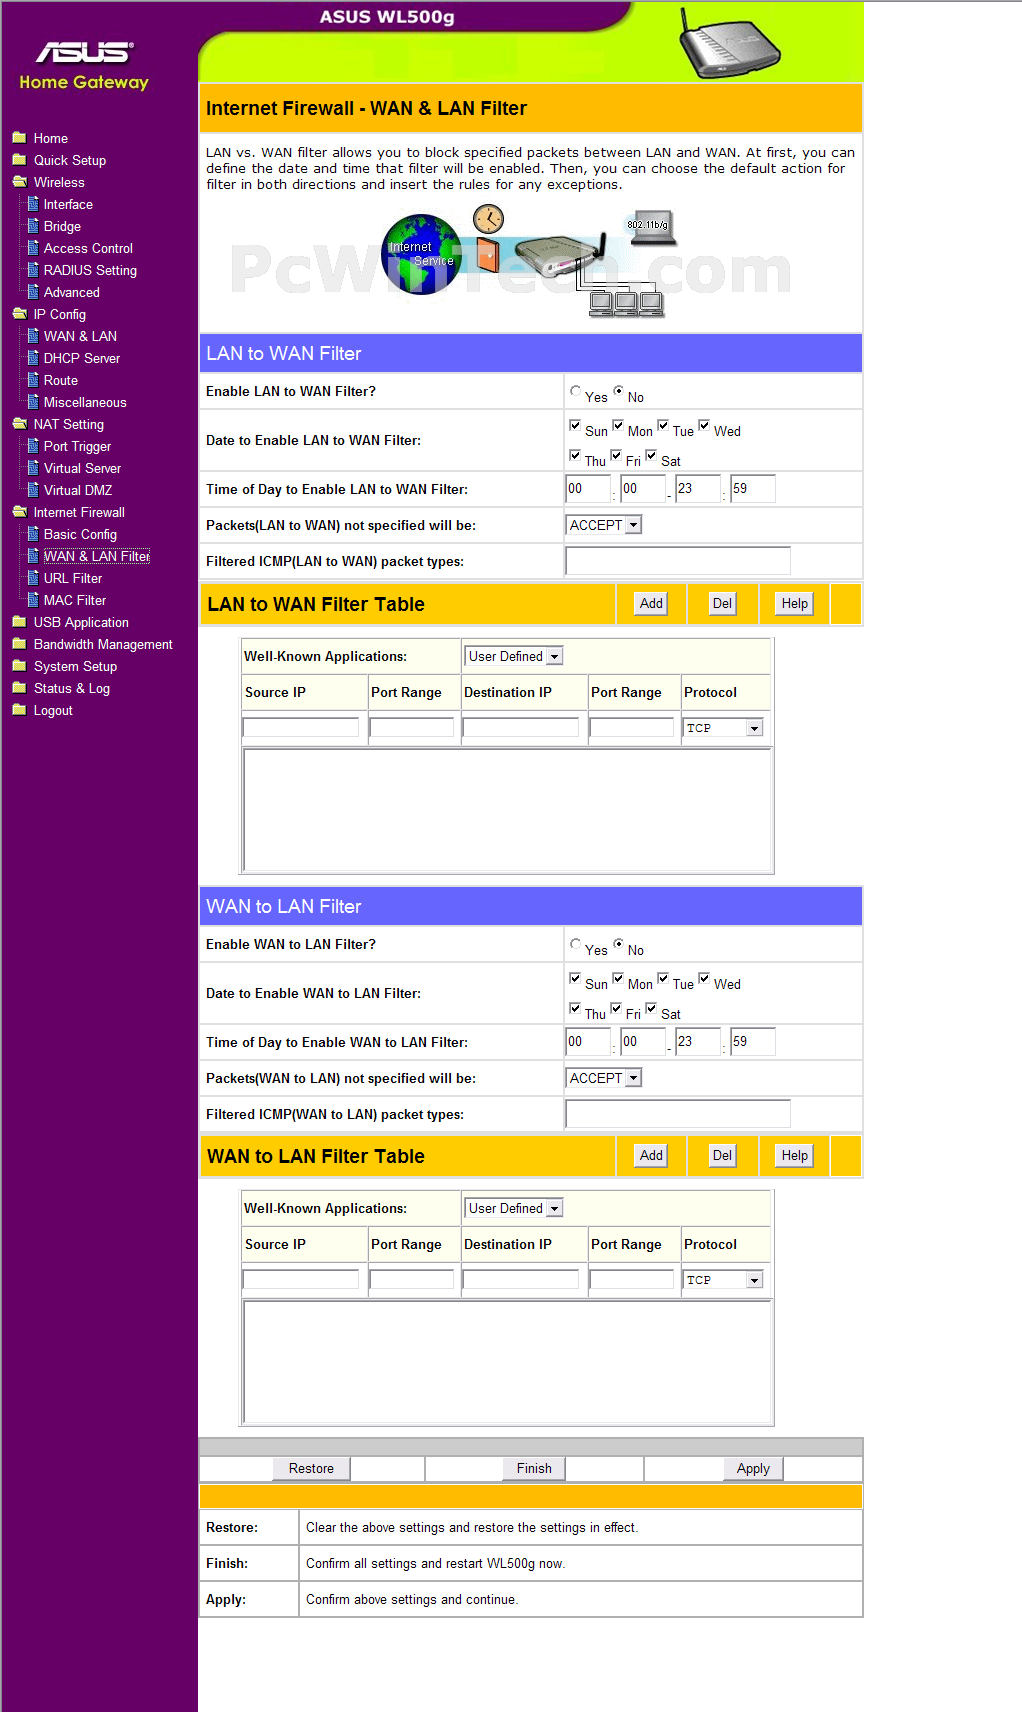Click the Quick Setup folder icon
Image resolution: width=1022 pixels, height=1712 pixels.
[x=19, y=160]
